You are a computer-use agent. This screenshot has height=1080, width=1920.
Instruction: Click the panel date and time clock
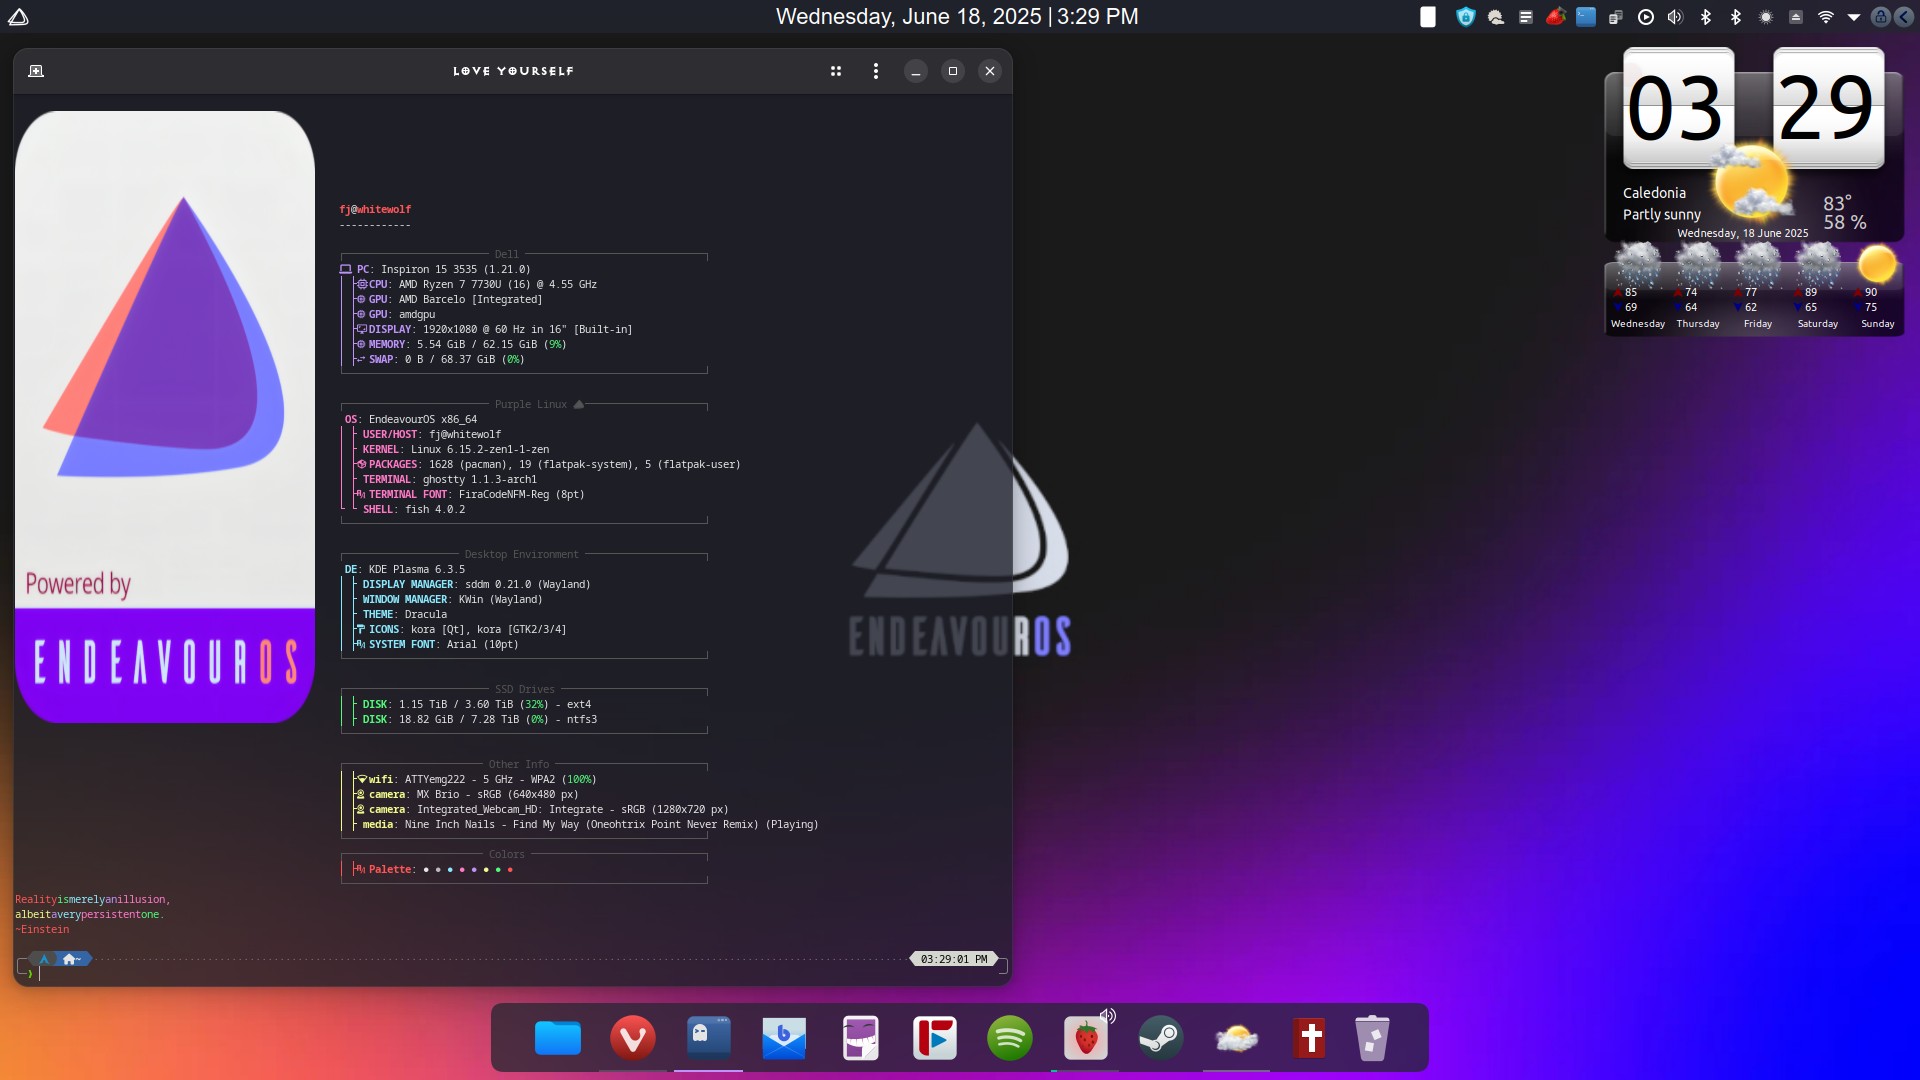(957, 17)
